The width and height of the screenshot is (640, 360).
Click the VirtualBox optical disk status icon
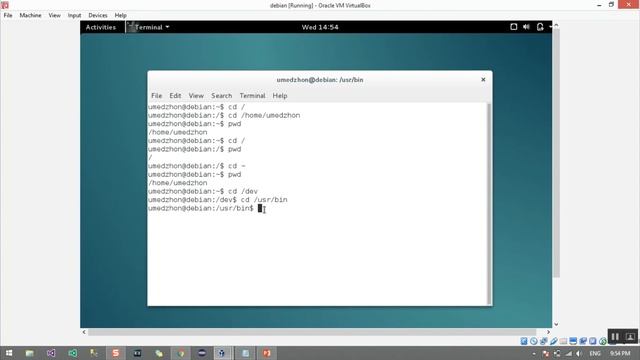[533, 341]
